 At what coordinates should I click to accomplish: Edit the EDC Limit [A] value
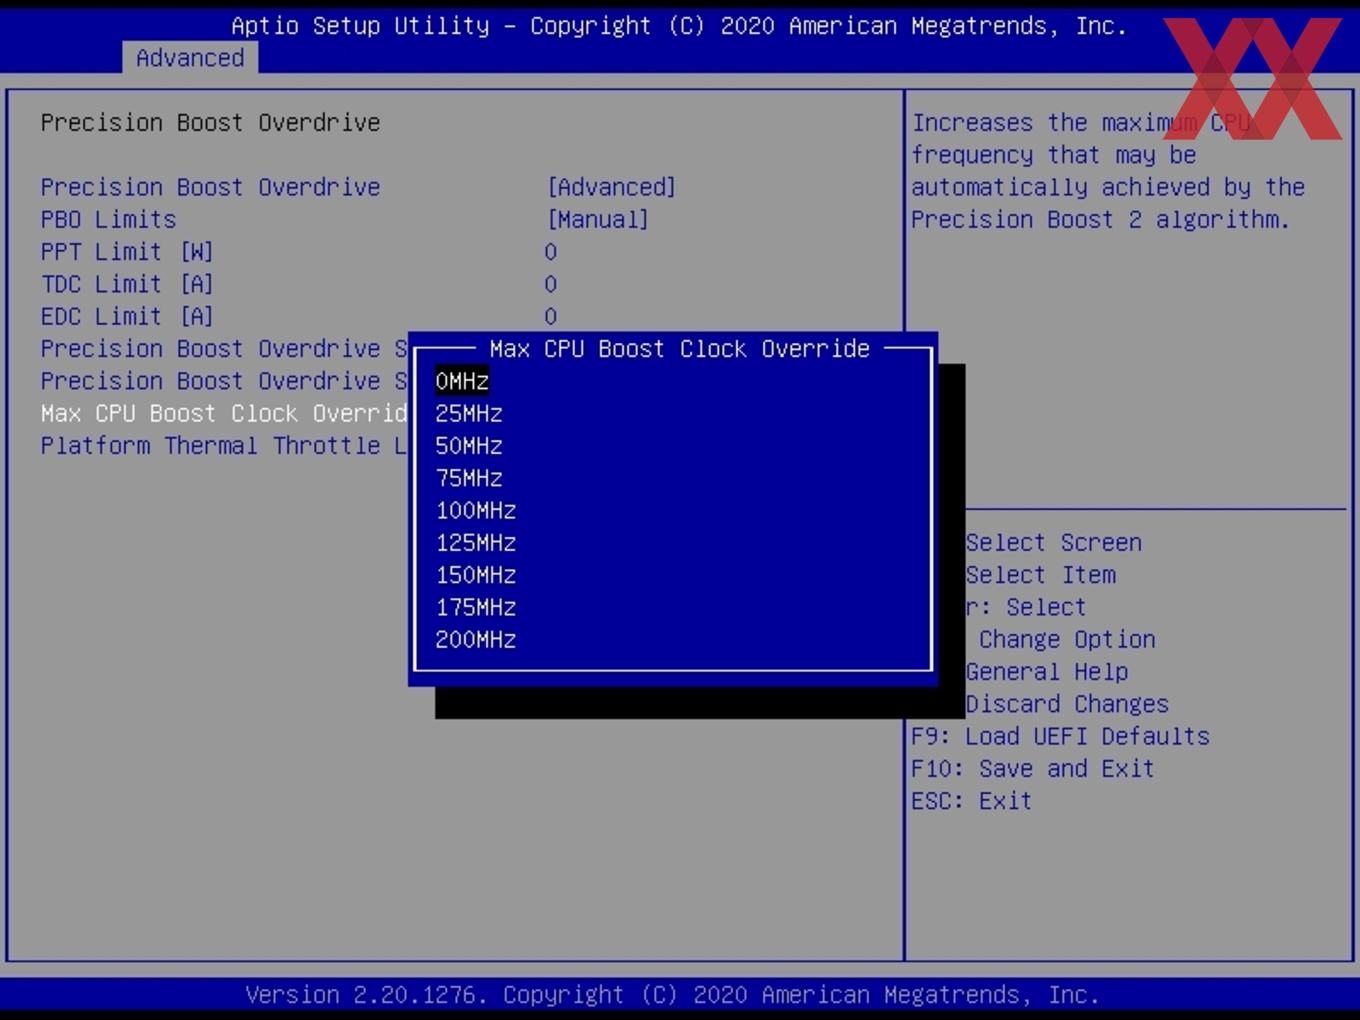[551, 316]
